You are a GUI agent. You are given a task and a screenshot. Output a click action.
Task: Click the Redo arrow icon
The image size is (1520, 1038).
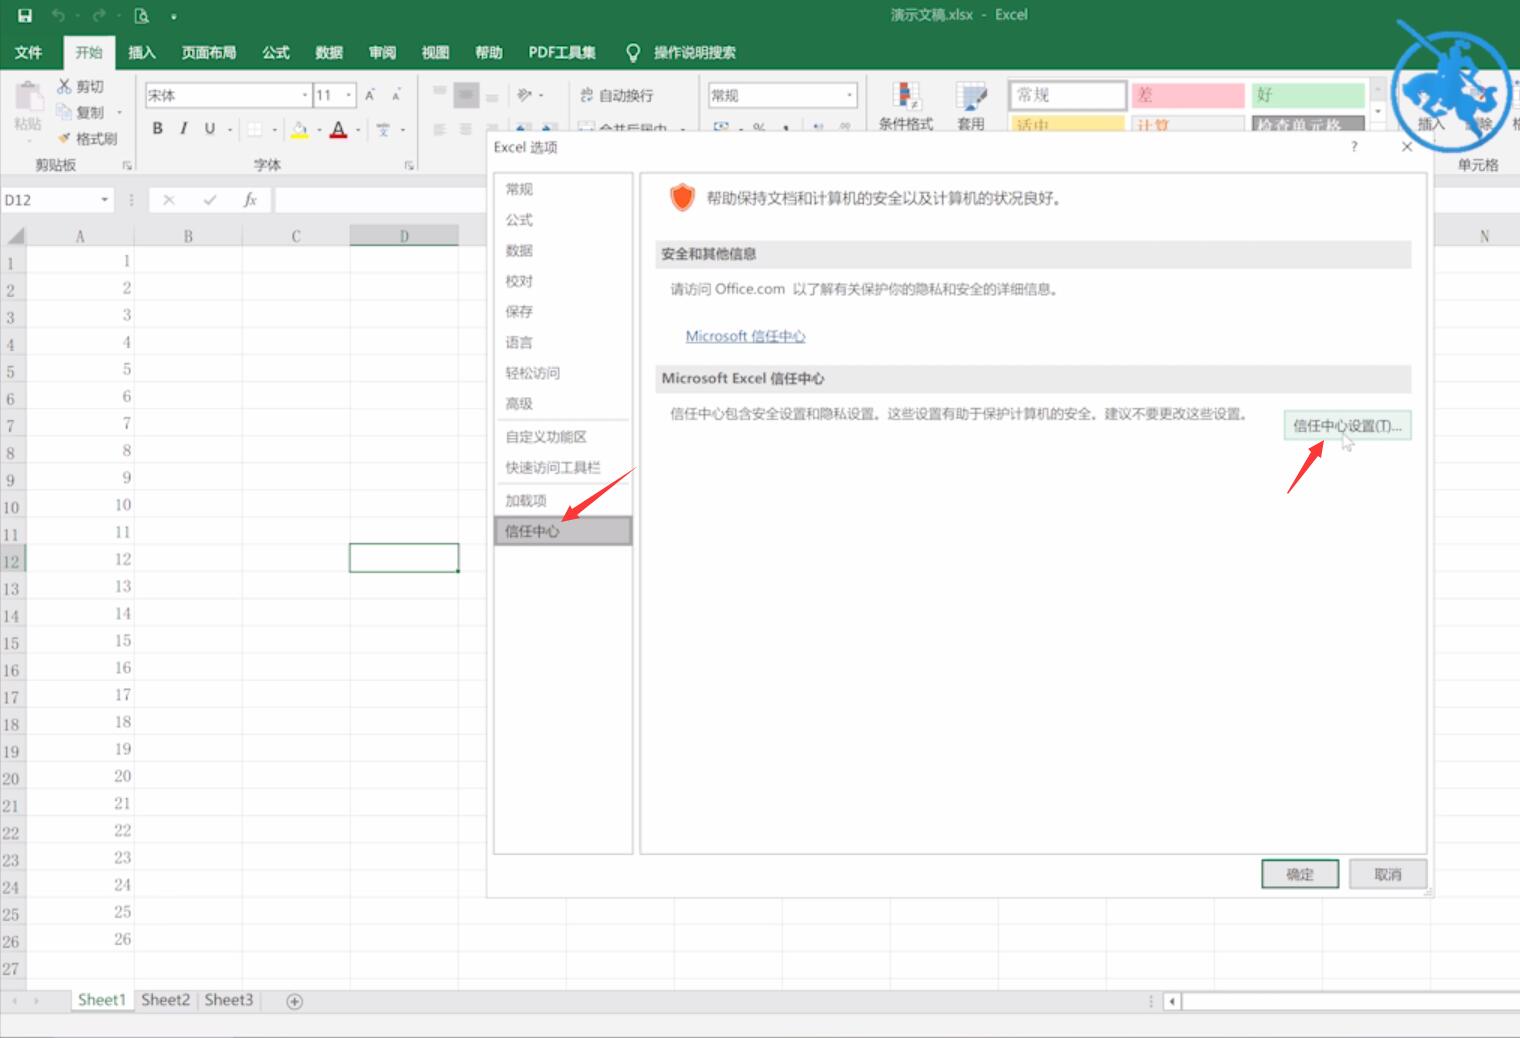pos(99,15)
